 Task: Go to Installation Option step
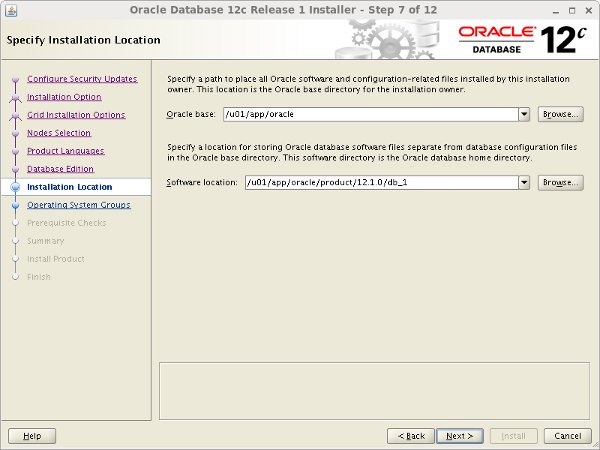pyautogui.click(x=64, y=97)
